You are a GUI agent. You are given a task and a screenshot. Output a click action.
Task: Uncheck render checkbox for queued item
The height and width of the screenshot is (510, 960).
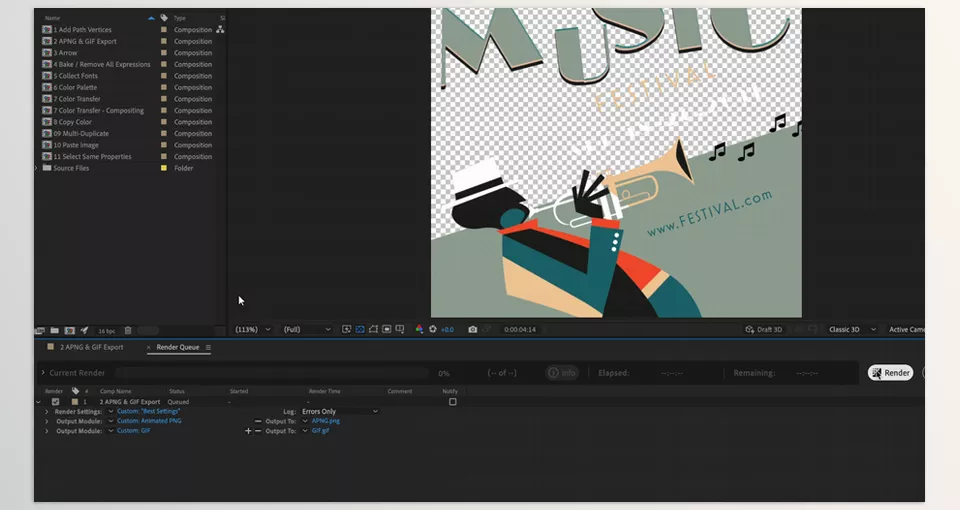pyautogui.click(x=56, y=402)
